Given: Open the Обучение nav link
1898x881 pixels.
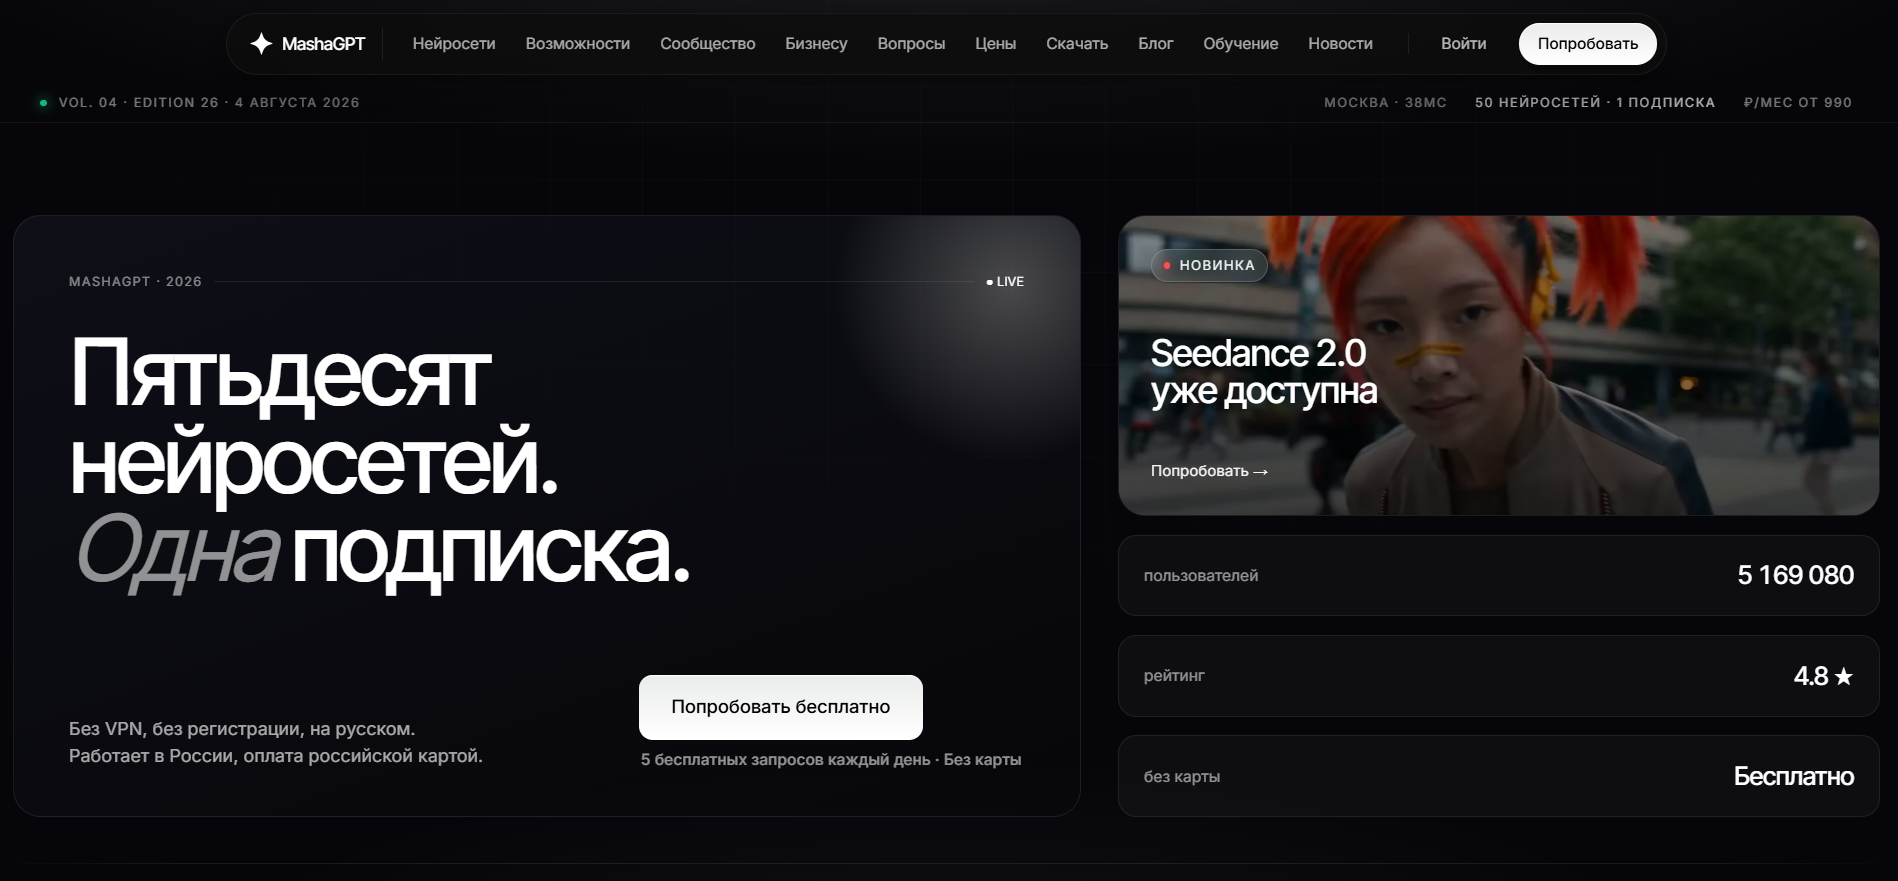Looking at the screenshot, I should click(1241, 44).
